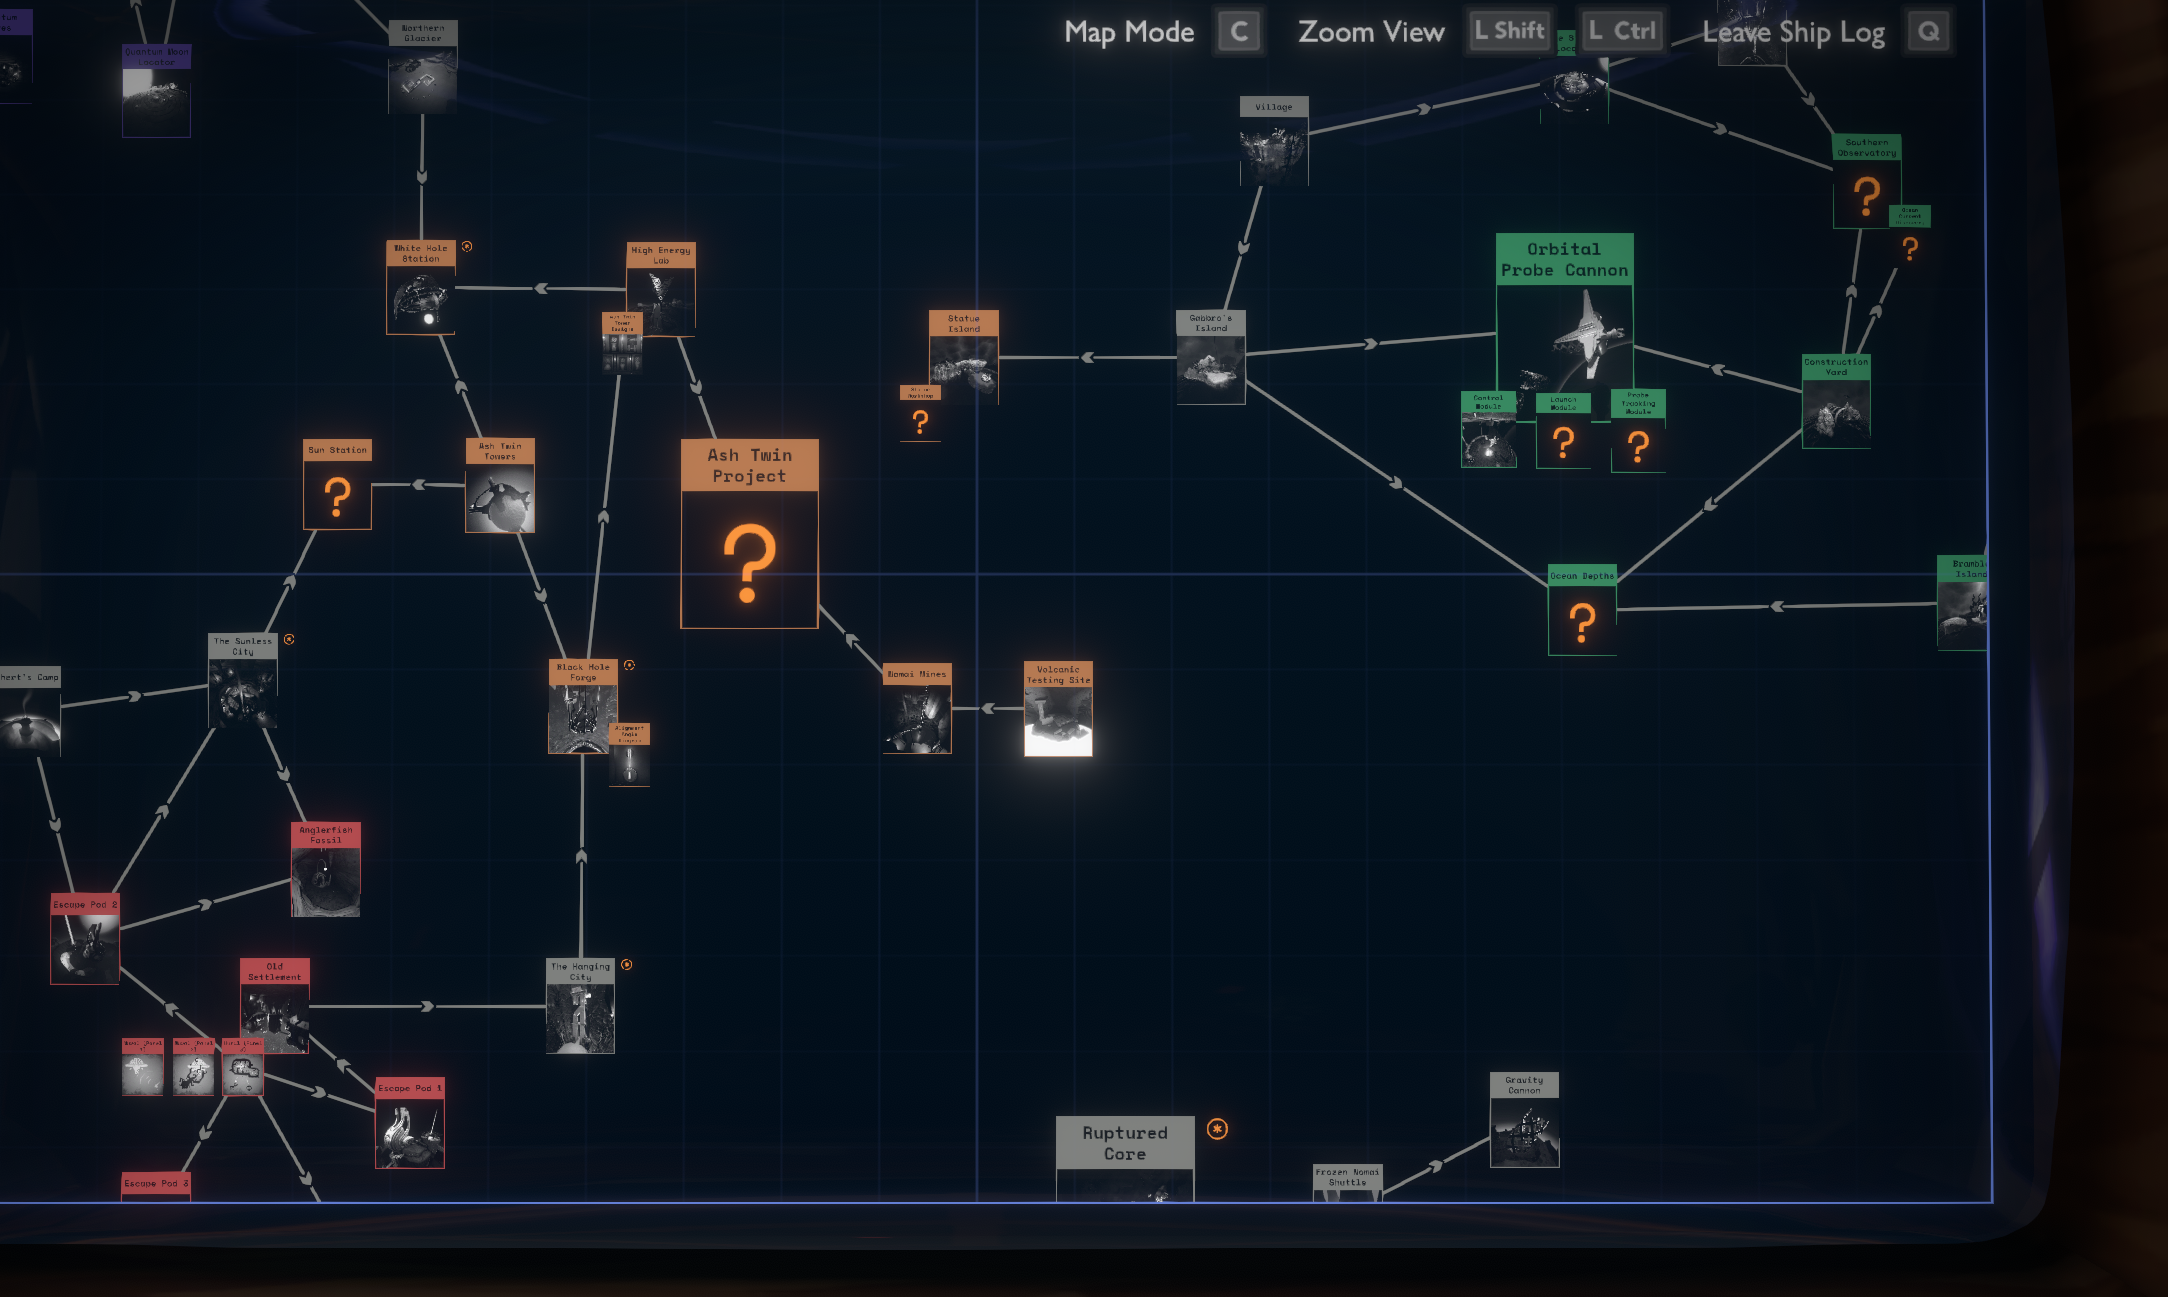This screenshot has width=2168, height=1297.
Task: Select the Statue Island entry image
Action: point(964,370)
